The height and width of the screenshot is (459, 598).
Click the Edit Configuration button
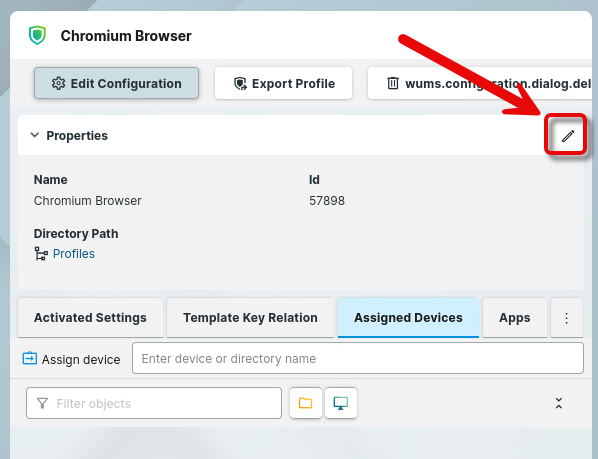116,83
